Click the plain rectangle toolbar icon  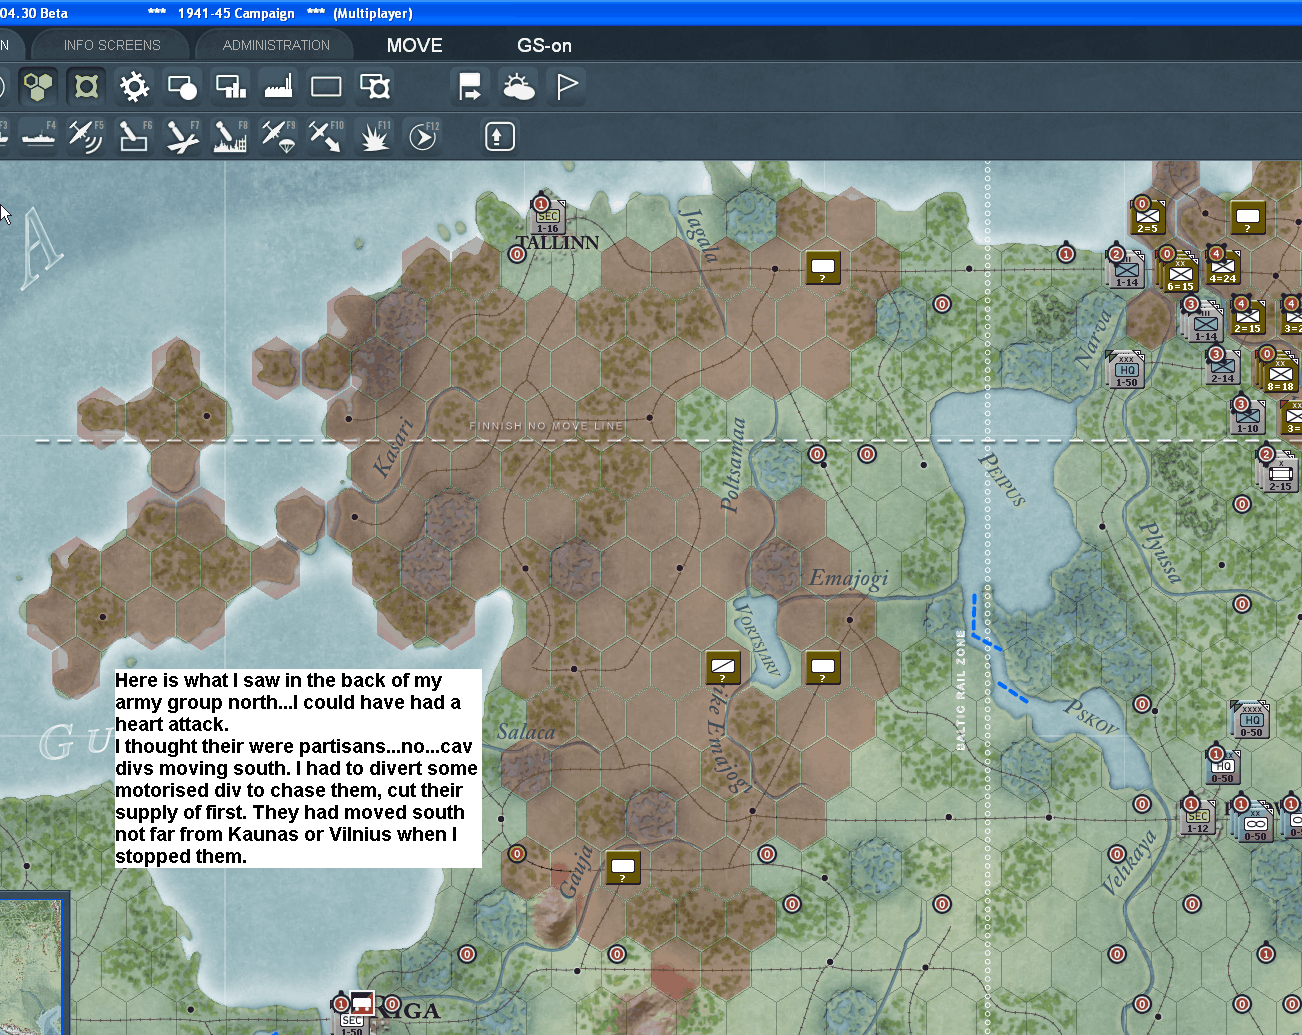pos(326,87)
